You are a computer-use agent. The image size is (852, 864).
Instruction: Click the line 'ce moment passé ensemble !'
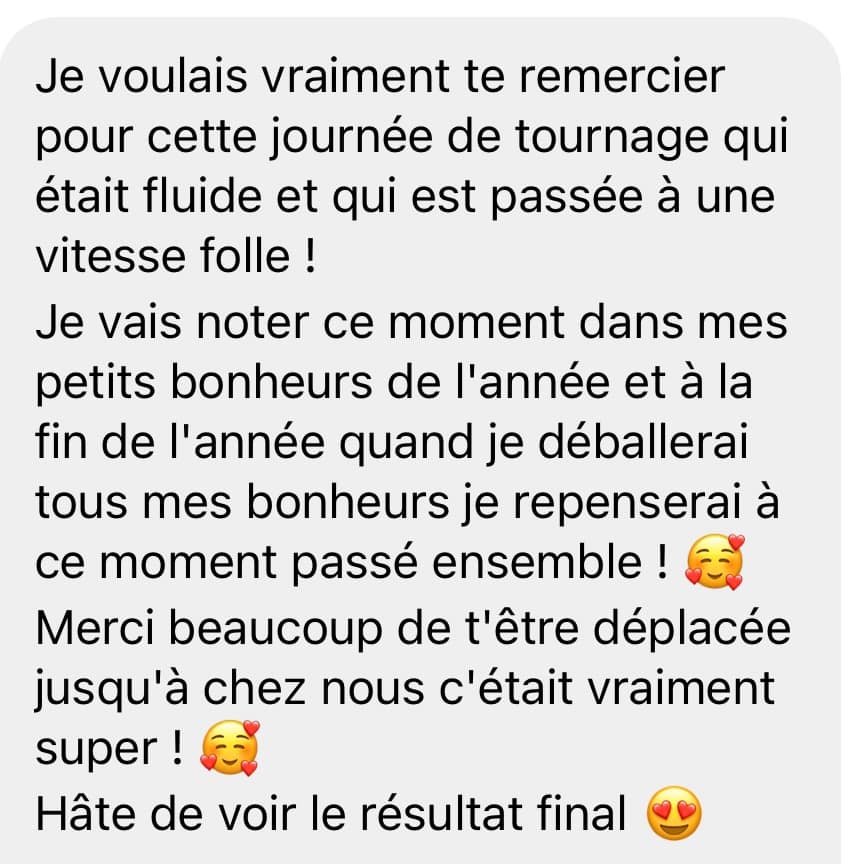pos(352,562)
